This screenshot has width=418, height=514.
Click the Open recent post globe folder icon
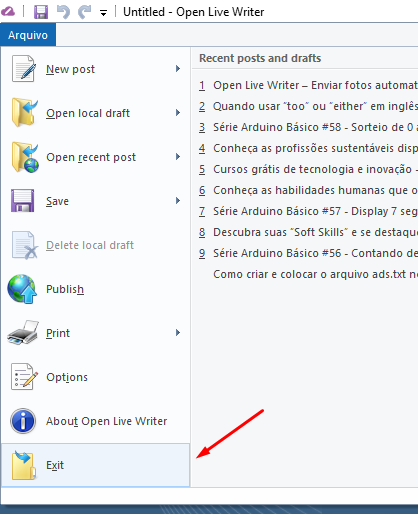pos(25,157)
